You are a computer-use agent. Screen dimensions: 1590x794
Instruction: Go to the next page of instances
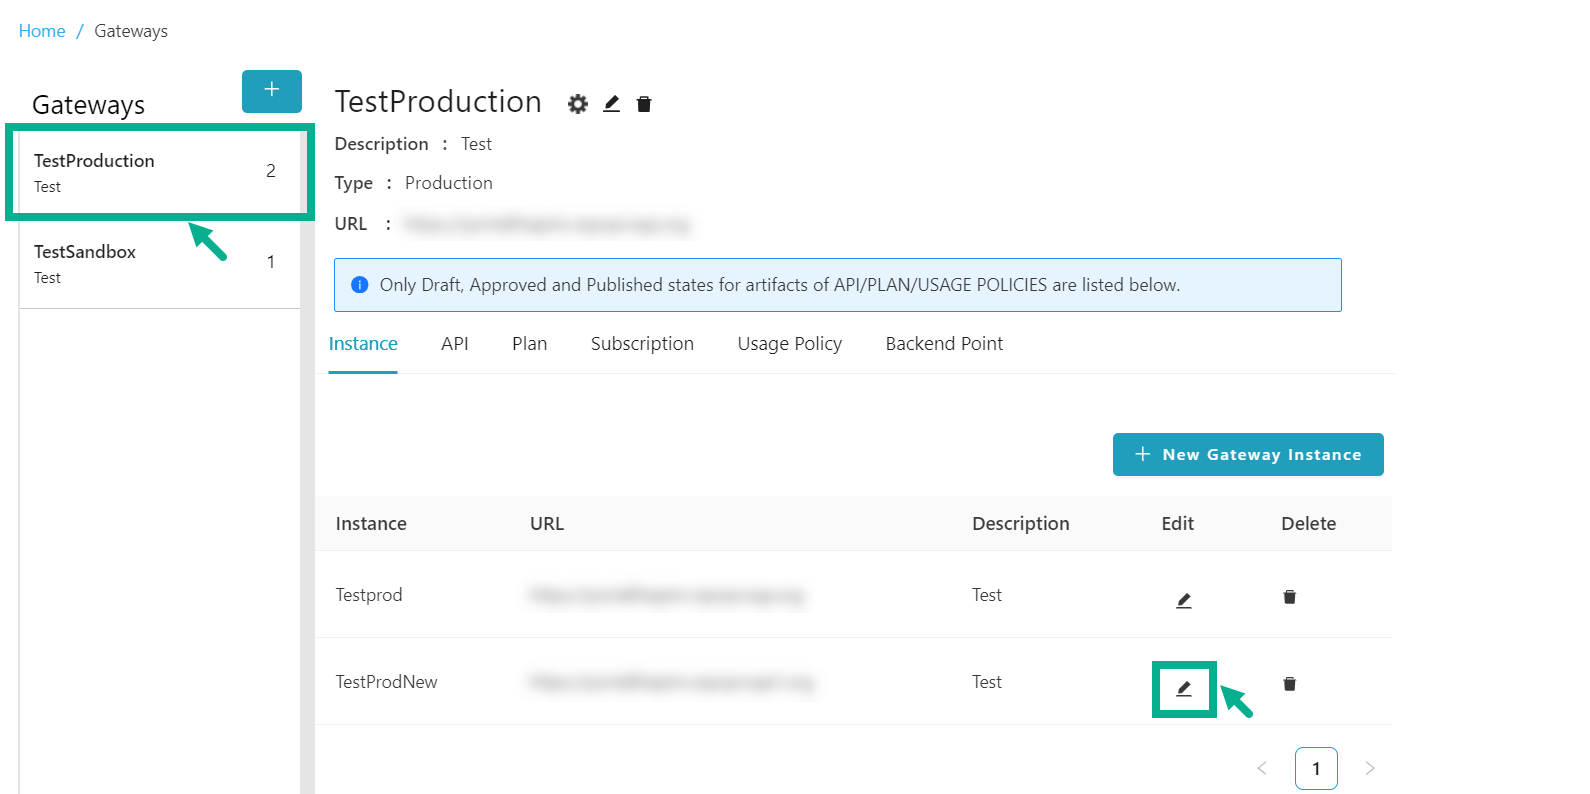click(x=1369, y=768)
